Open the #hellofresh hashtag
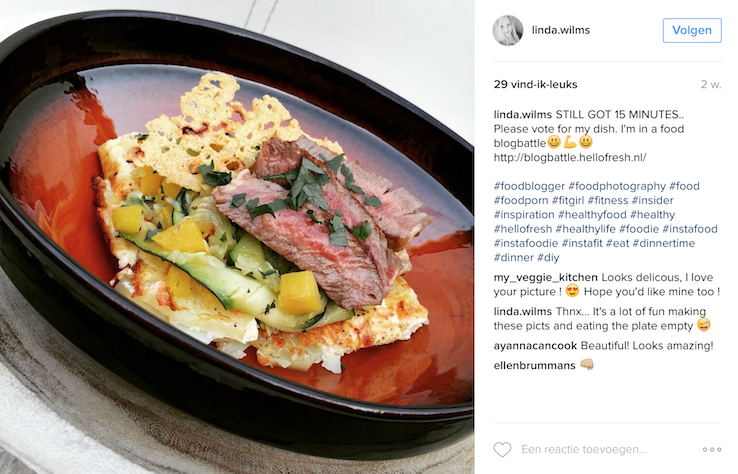This screenshot has width=738, height=474. point(522,229)
